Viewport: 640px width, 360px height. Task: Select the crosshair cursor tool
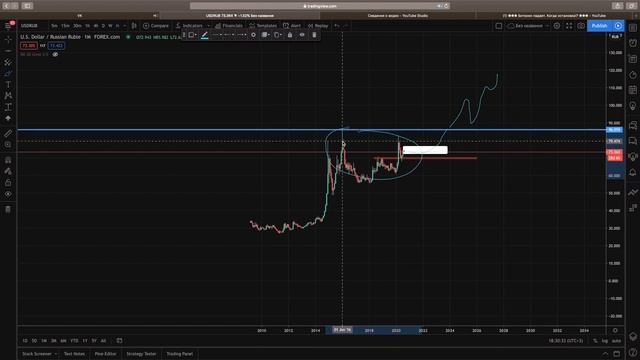8,40
